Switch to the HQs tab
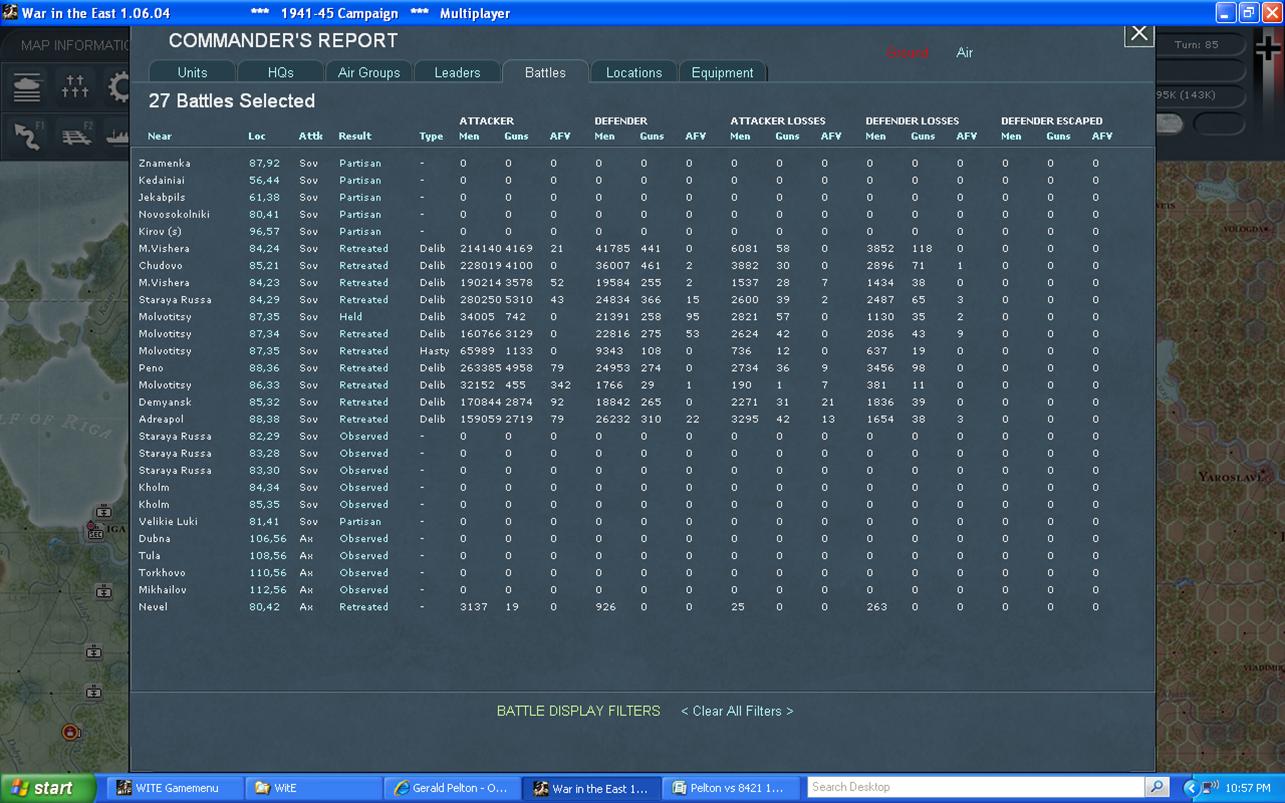This screenshot has width=1285, height=803. point(280,72)
